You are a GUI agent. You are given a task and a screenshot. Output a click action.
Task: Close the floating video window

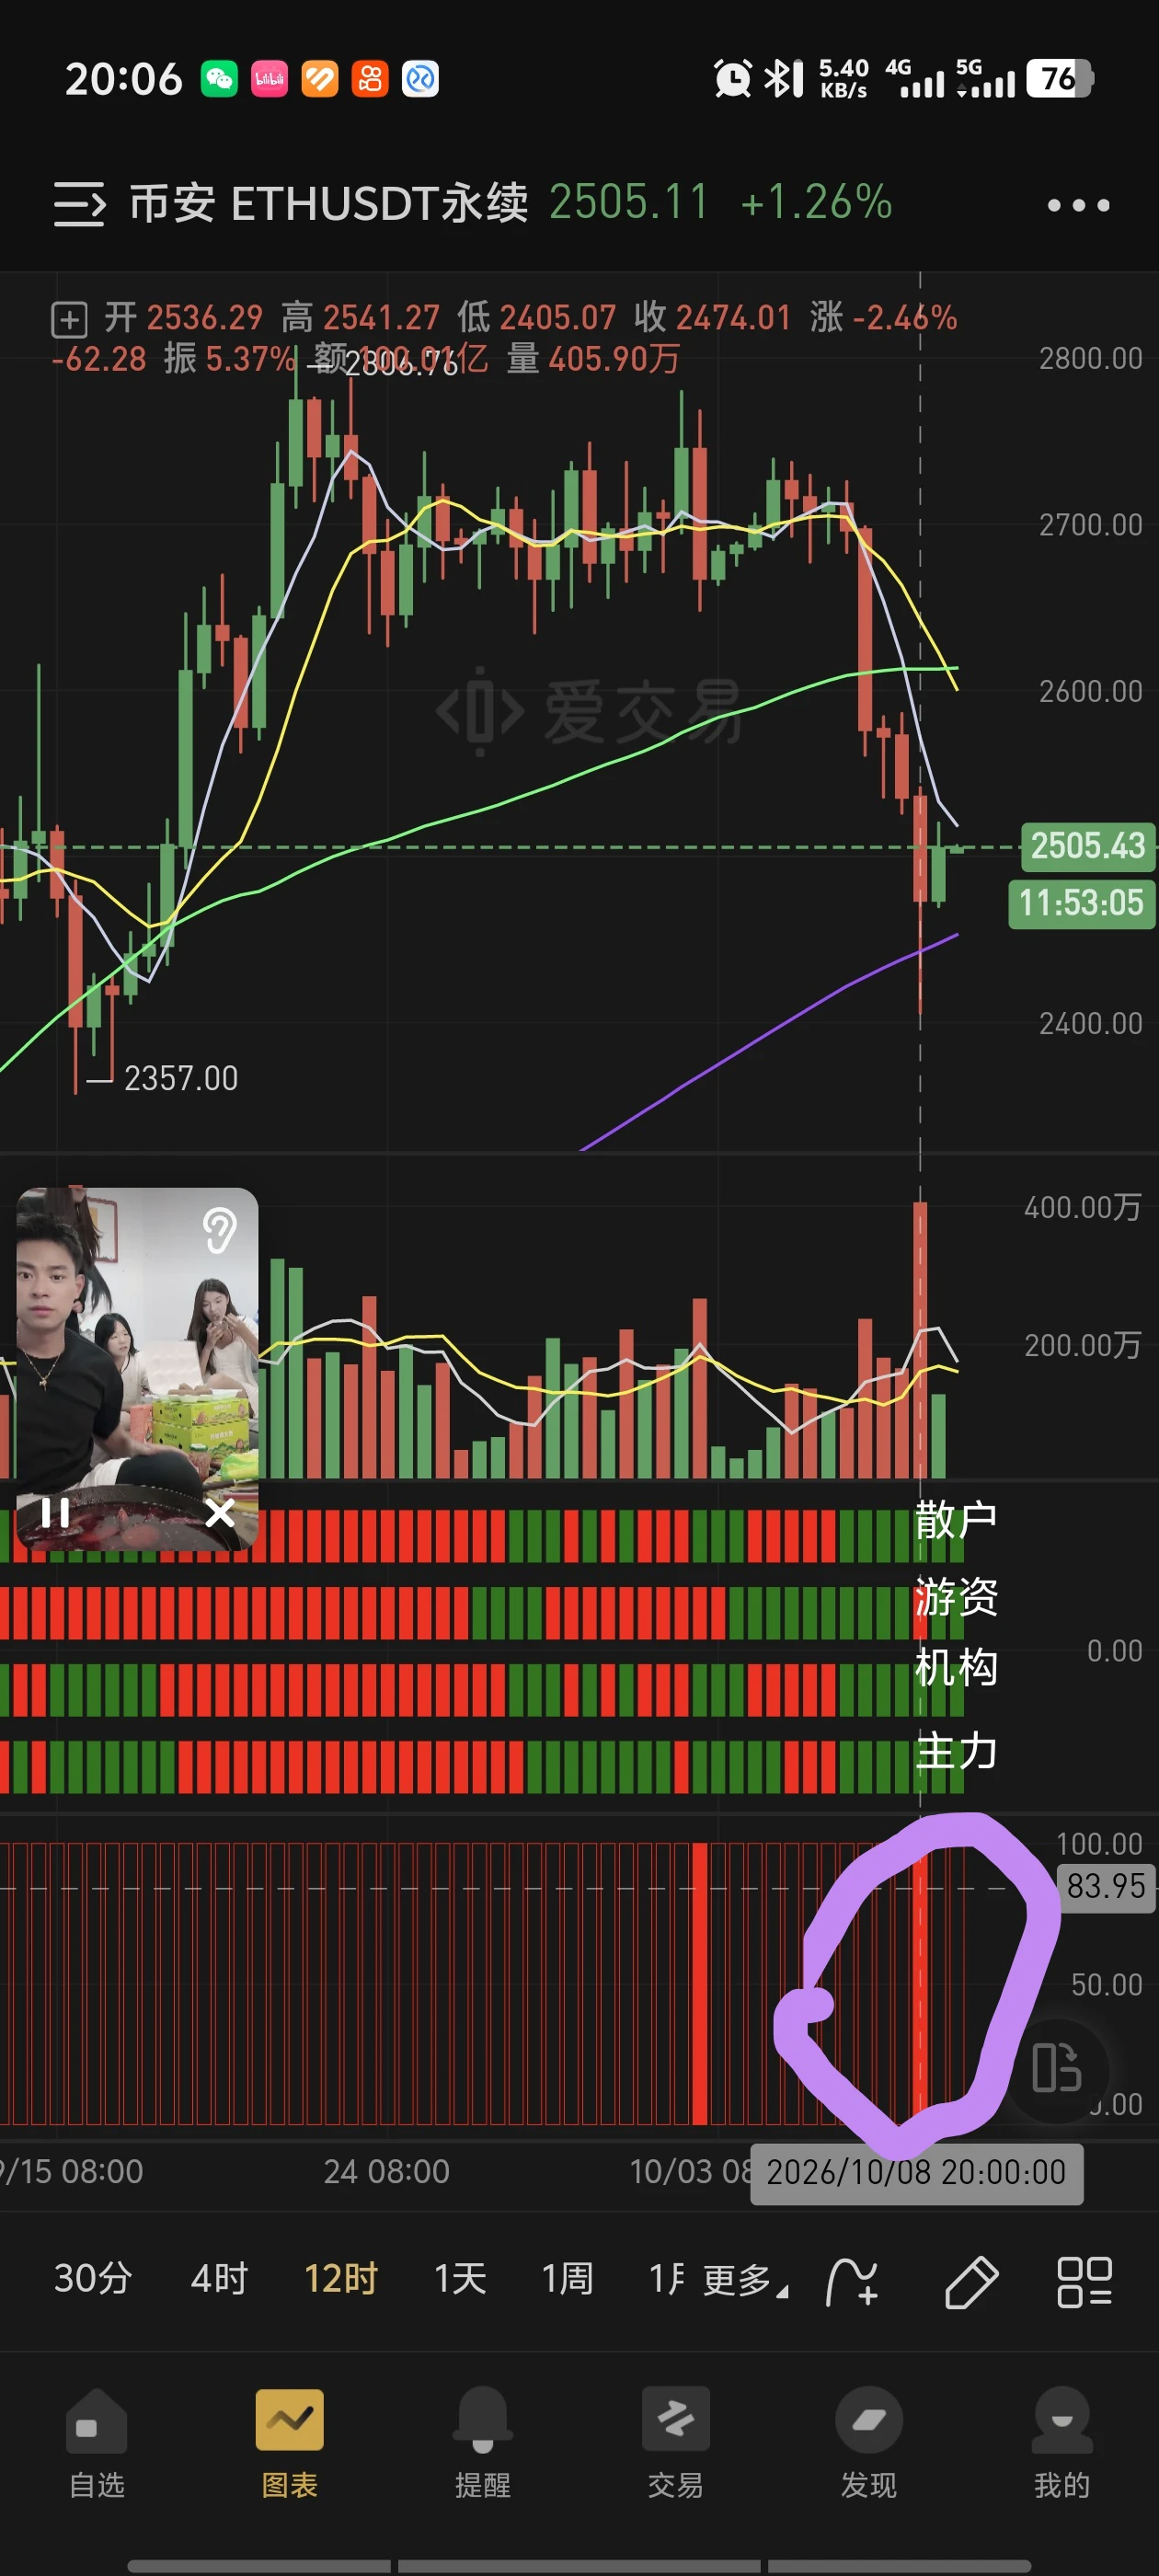coord(220,1513)
